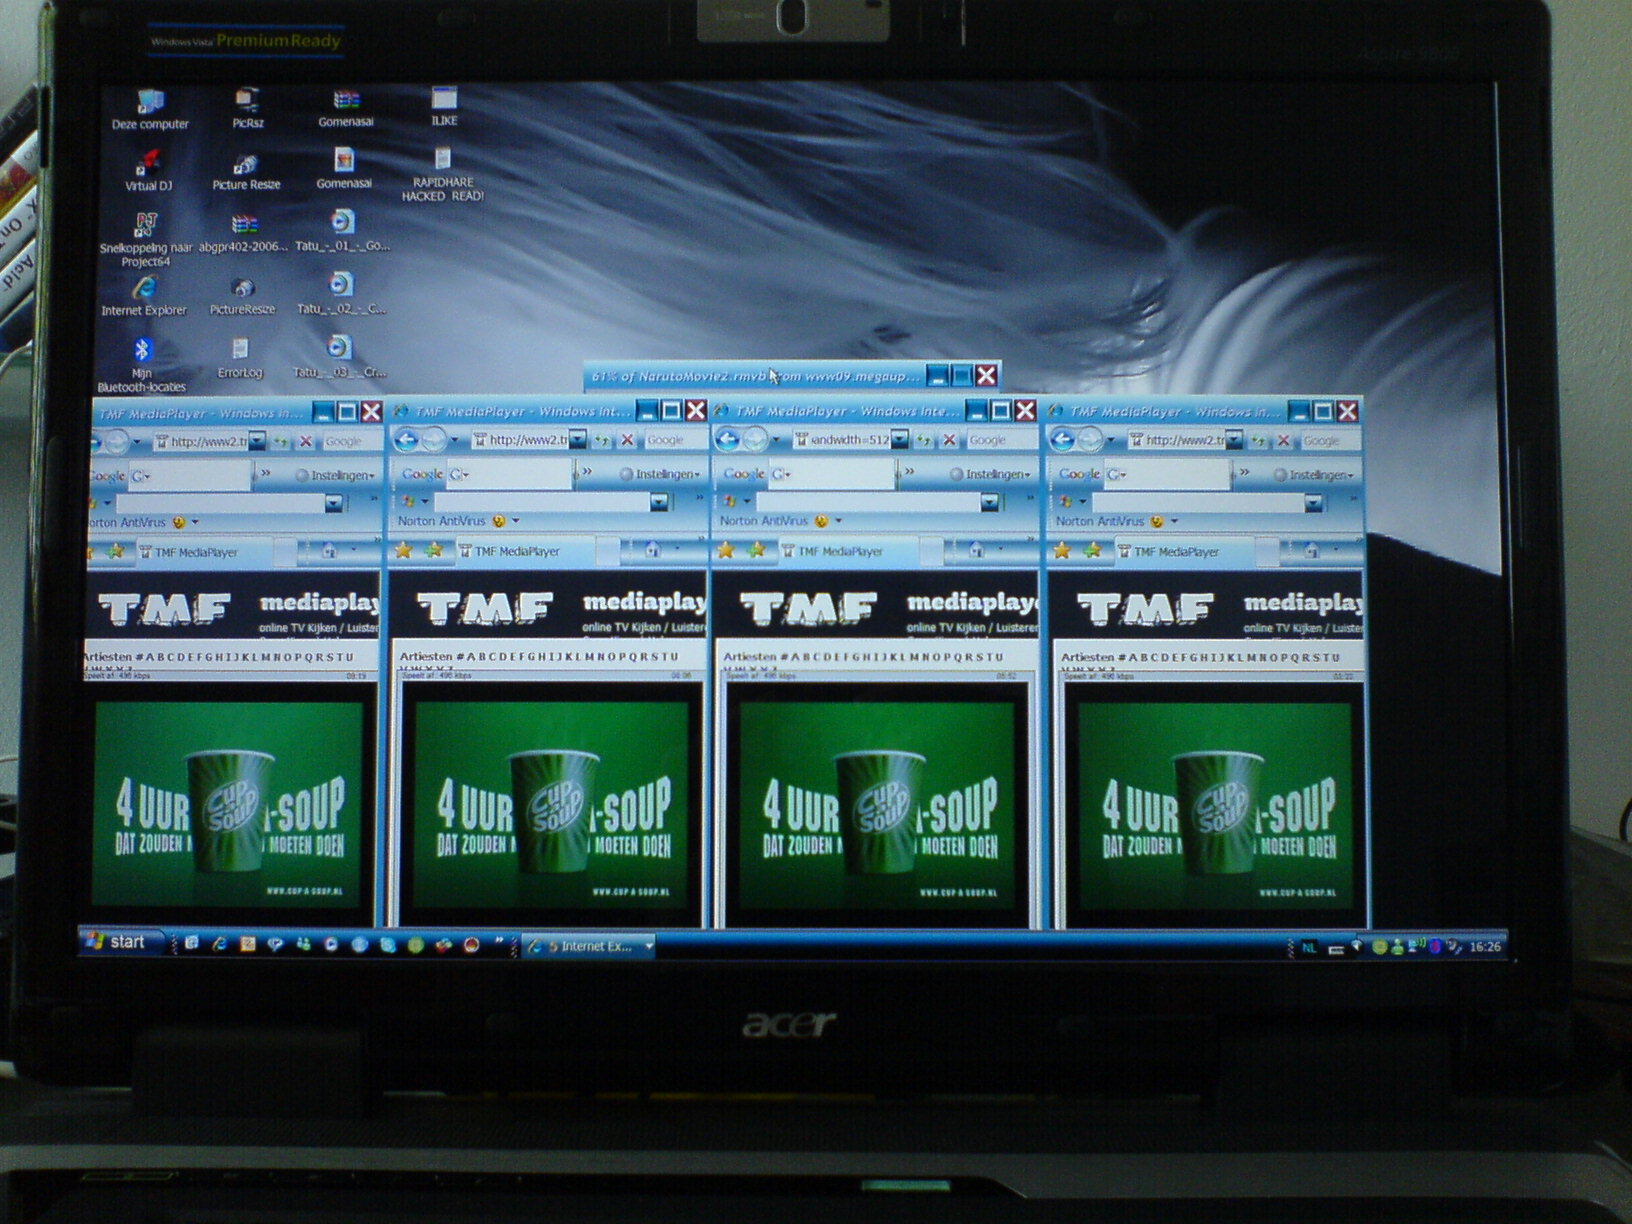Viewport: 1632px width, 1224px height.
Task: Stop loading in bandwidth=512 window
Action: pyautogui.click(x=949, y=440)
